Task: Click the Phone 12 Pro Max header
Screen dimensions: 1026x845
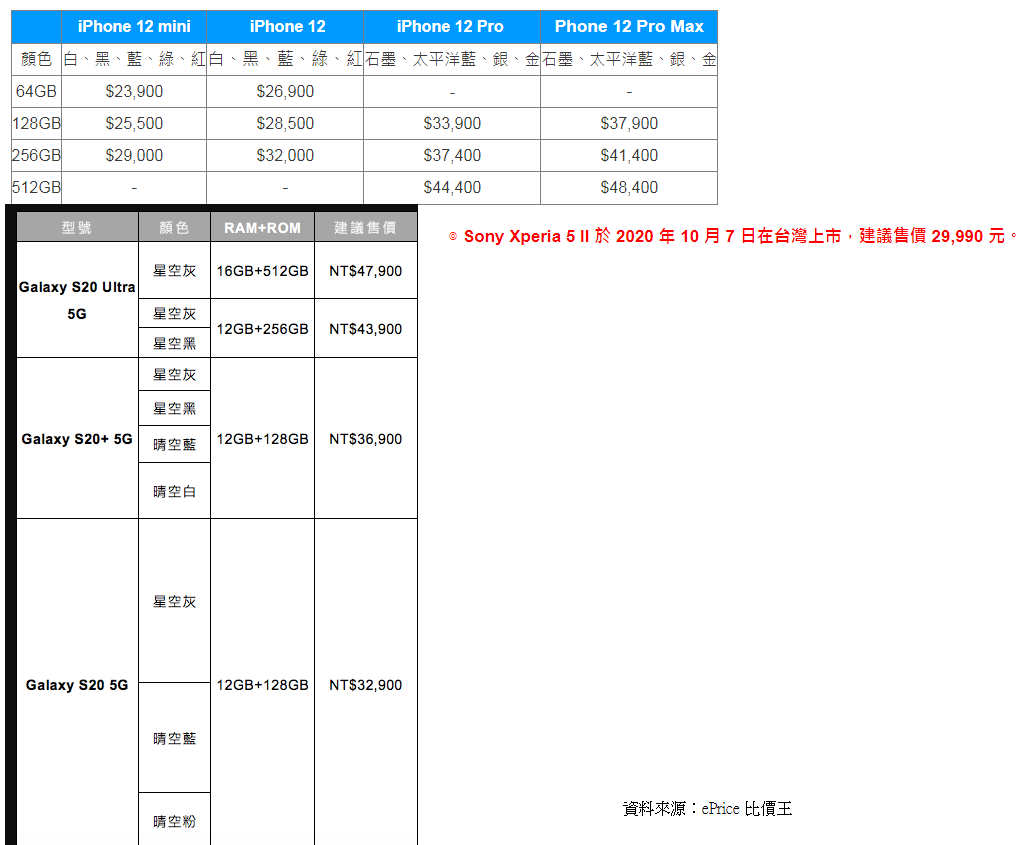Action: (x=629, y=26)
